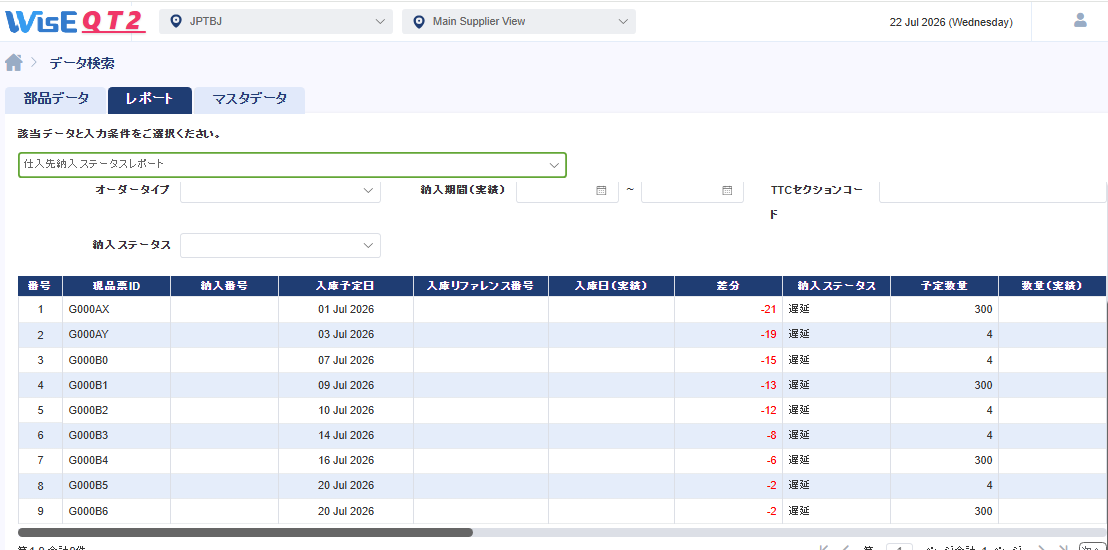Click the データ検索 breadcrumb link
The image size is (1108, 550).
[x=82, y=63]
